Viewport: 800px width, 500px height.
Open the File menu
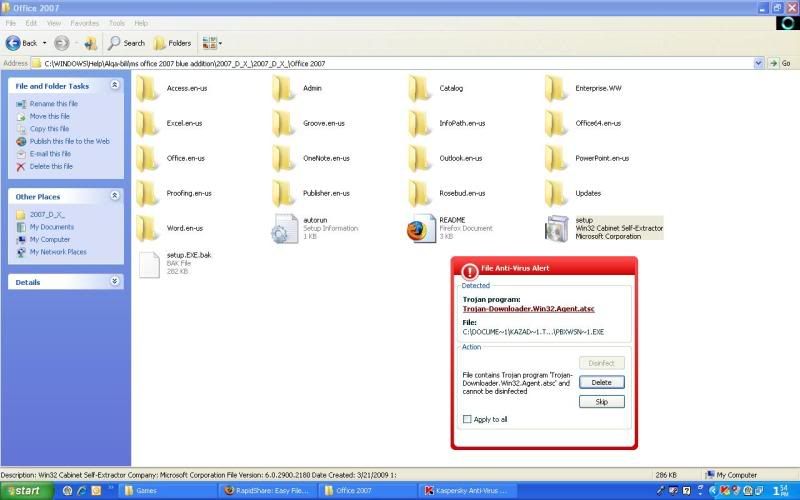tap(11, 23)
